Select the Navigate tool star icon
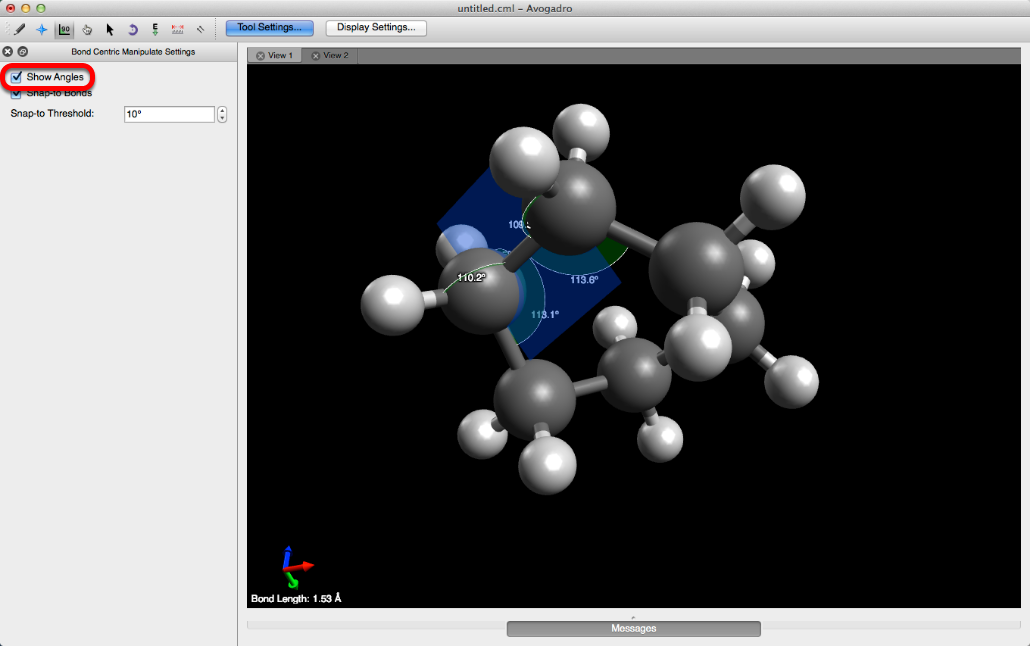Screen dimensions: 1030x646 [x=41, y=29]
